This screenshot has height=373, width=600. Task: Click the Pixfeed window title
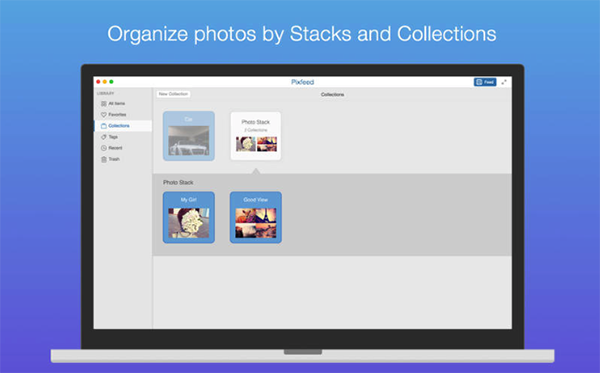coord(302,82)
